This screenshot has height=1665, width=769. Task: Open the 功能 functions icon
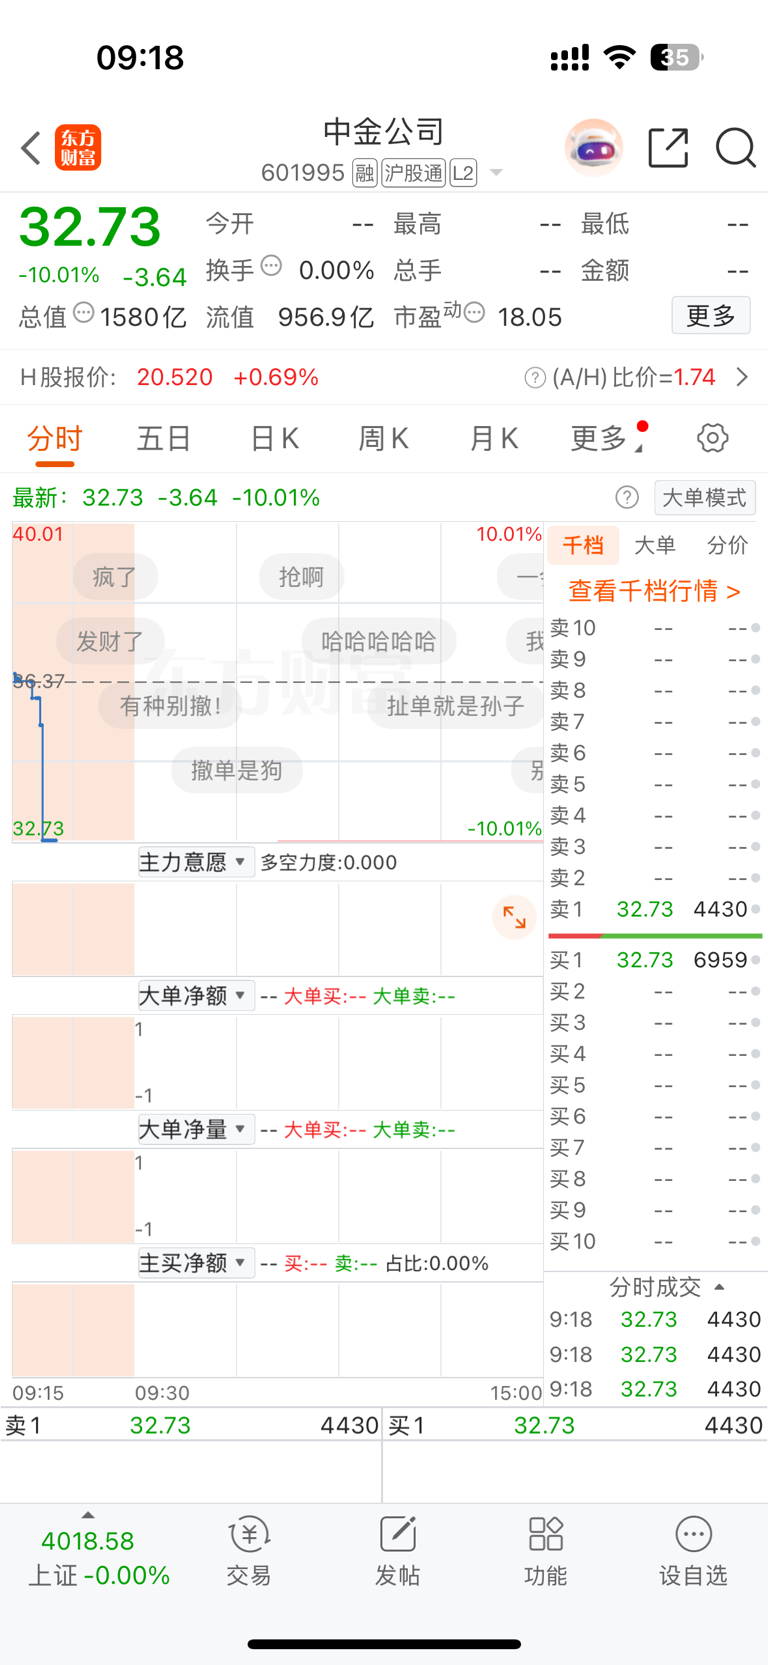[545, 1550]
